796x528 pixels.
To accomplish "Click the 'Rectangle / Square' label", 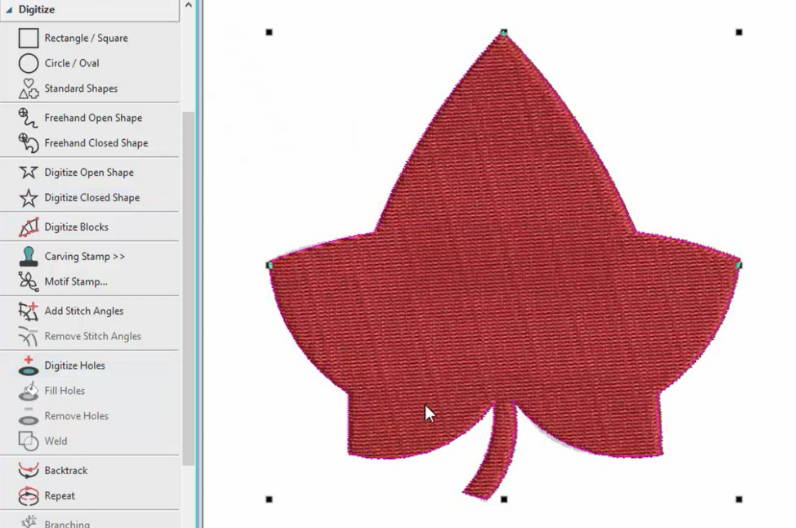I will click(x=86, y=38).
